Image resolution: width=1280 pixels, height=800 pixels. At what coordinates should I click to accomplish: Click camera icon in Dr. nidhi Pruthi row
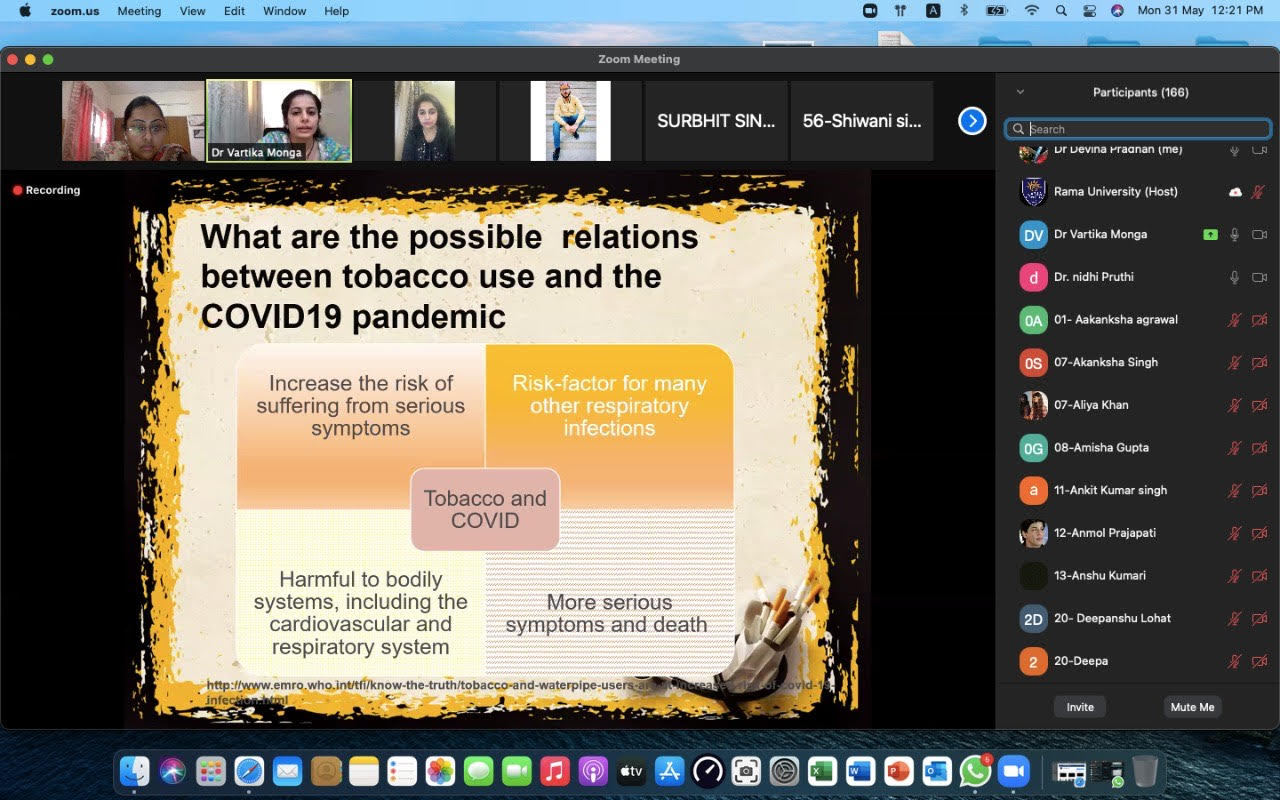(x=1260, y=277)
